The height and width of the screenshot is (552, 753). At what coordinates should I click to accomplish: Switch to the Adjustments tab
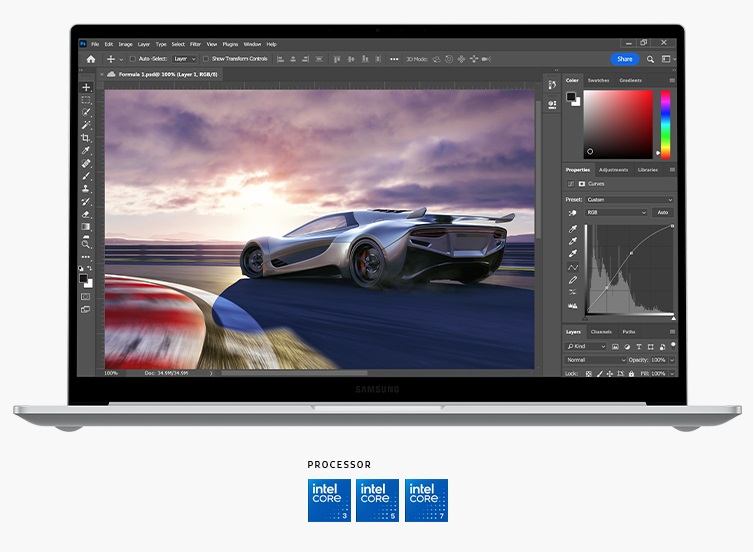(x=613, y=170)
